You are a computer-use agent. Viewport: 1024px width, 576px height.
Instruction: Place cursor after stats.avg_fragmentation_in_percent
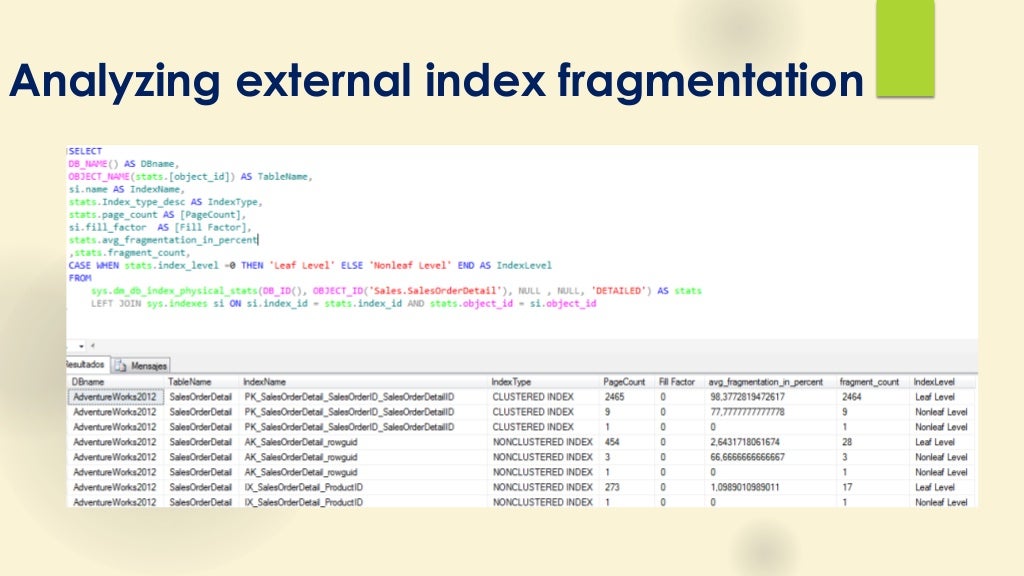259,240
